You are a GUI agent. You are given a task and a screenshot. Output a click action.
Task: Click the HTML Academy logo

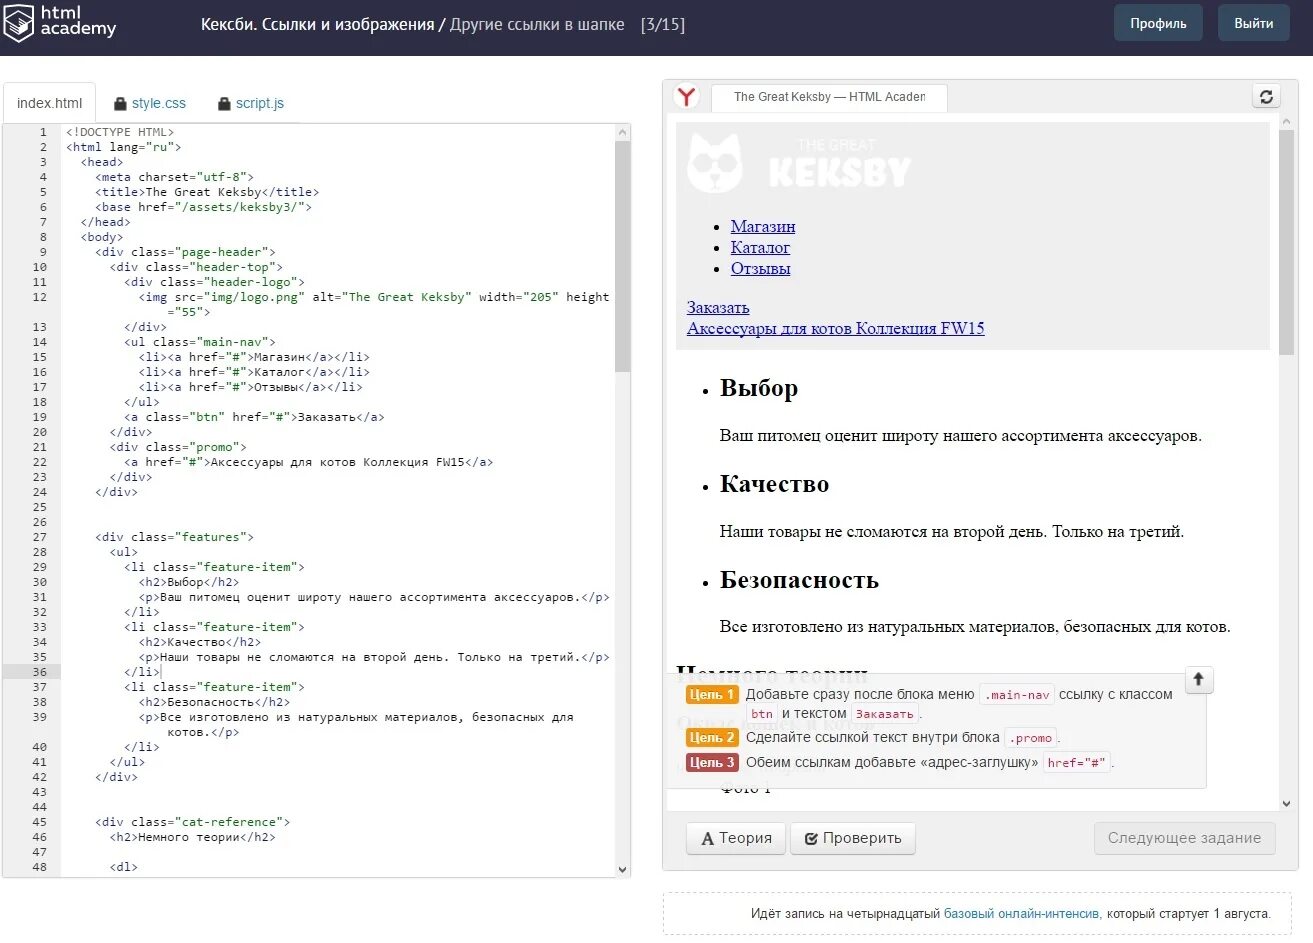pos(60,22)
